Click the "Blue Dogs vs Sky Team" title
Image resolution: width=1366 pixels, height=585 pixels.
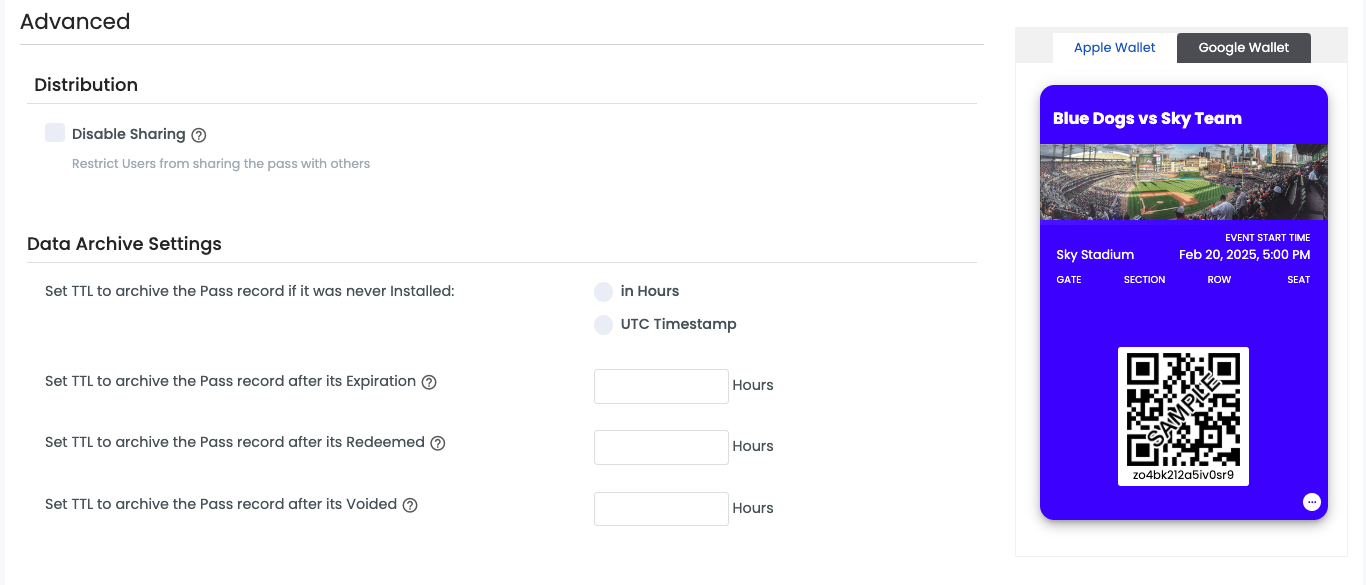pos(1147,118)
